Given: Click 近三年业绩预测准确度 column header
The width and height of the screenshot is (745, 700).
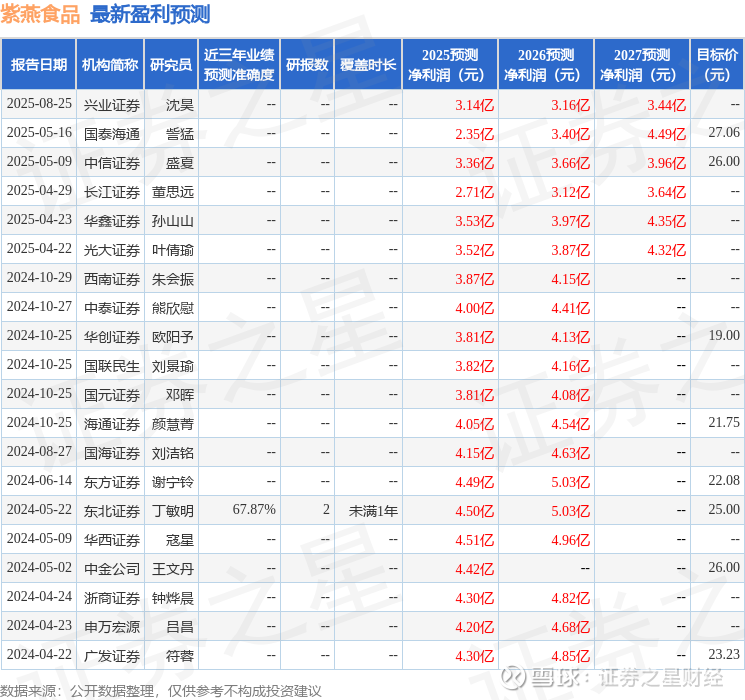Looking at the screenshot, I should pos(239,65).
